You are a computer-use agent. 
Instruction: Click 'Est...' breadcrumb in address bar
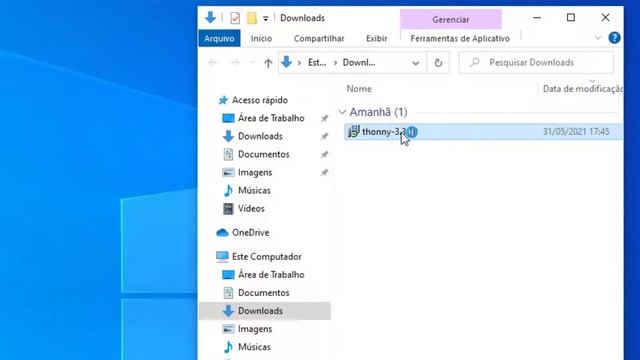[317, 62]
